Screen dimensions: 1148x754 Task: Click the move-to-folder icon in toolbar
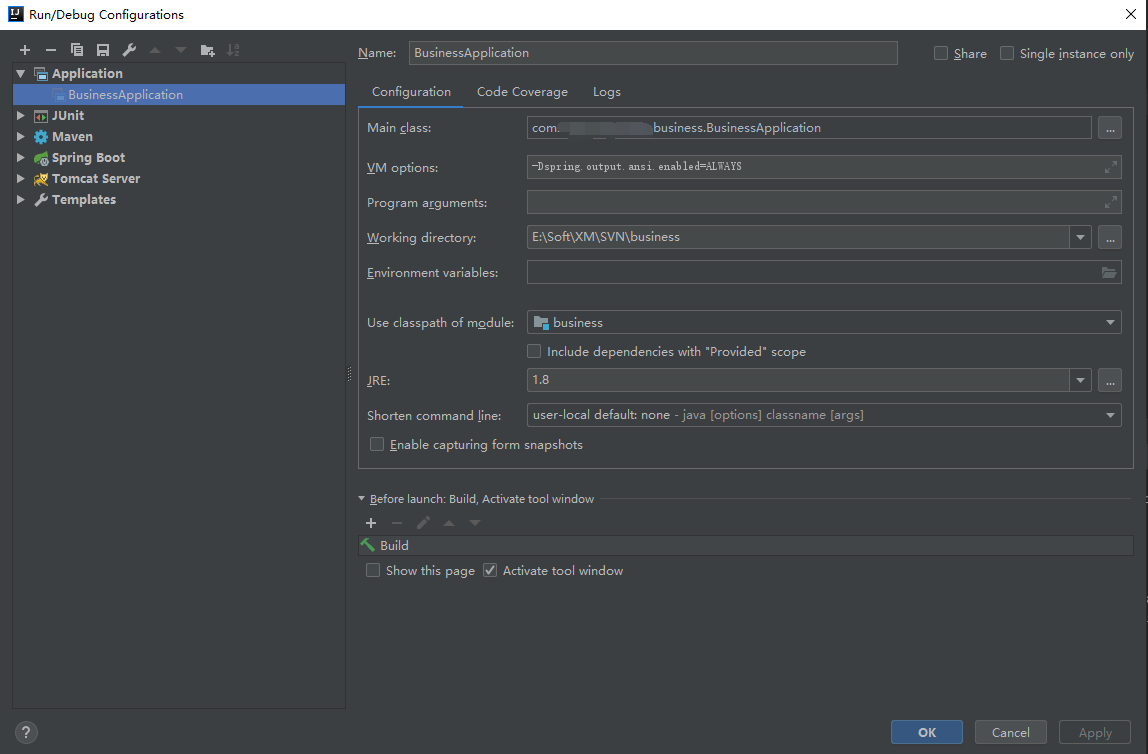(x=207, y=50)
